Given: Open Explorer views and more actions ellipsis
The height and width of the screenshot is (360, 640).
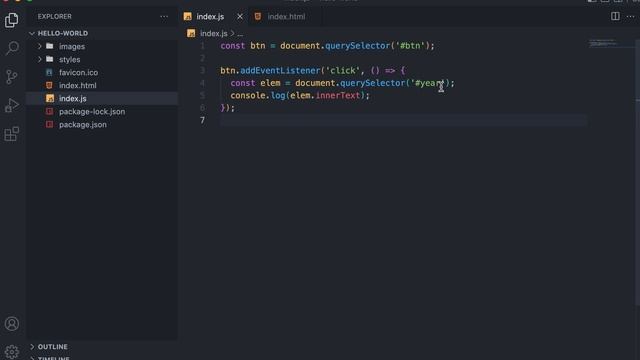Looking at the screenshot, I should [164, 17].
